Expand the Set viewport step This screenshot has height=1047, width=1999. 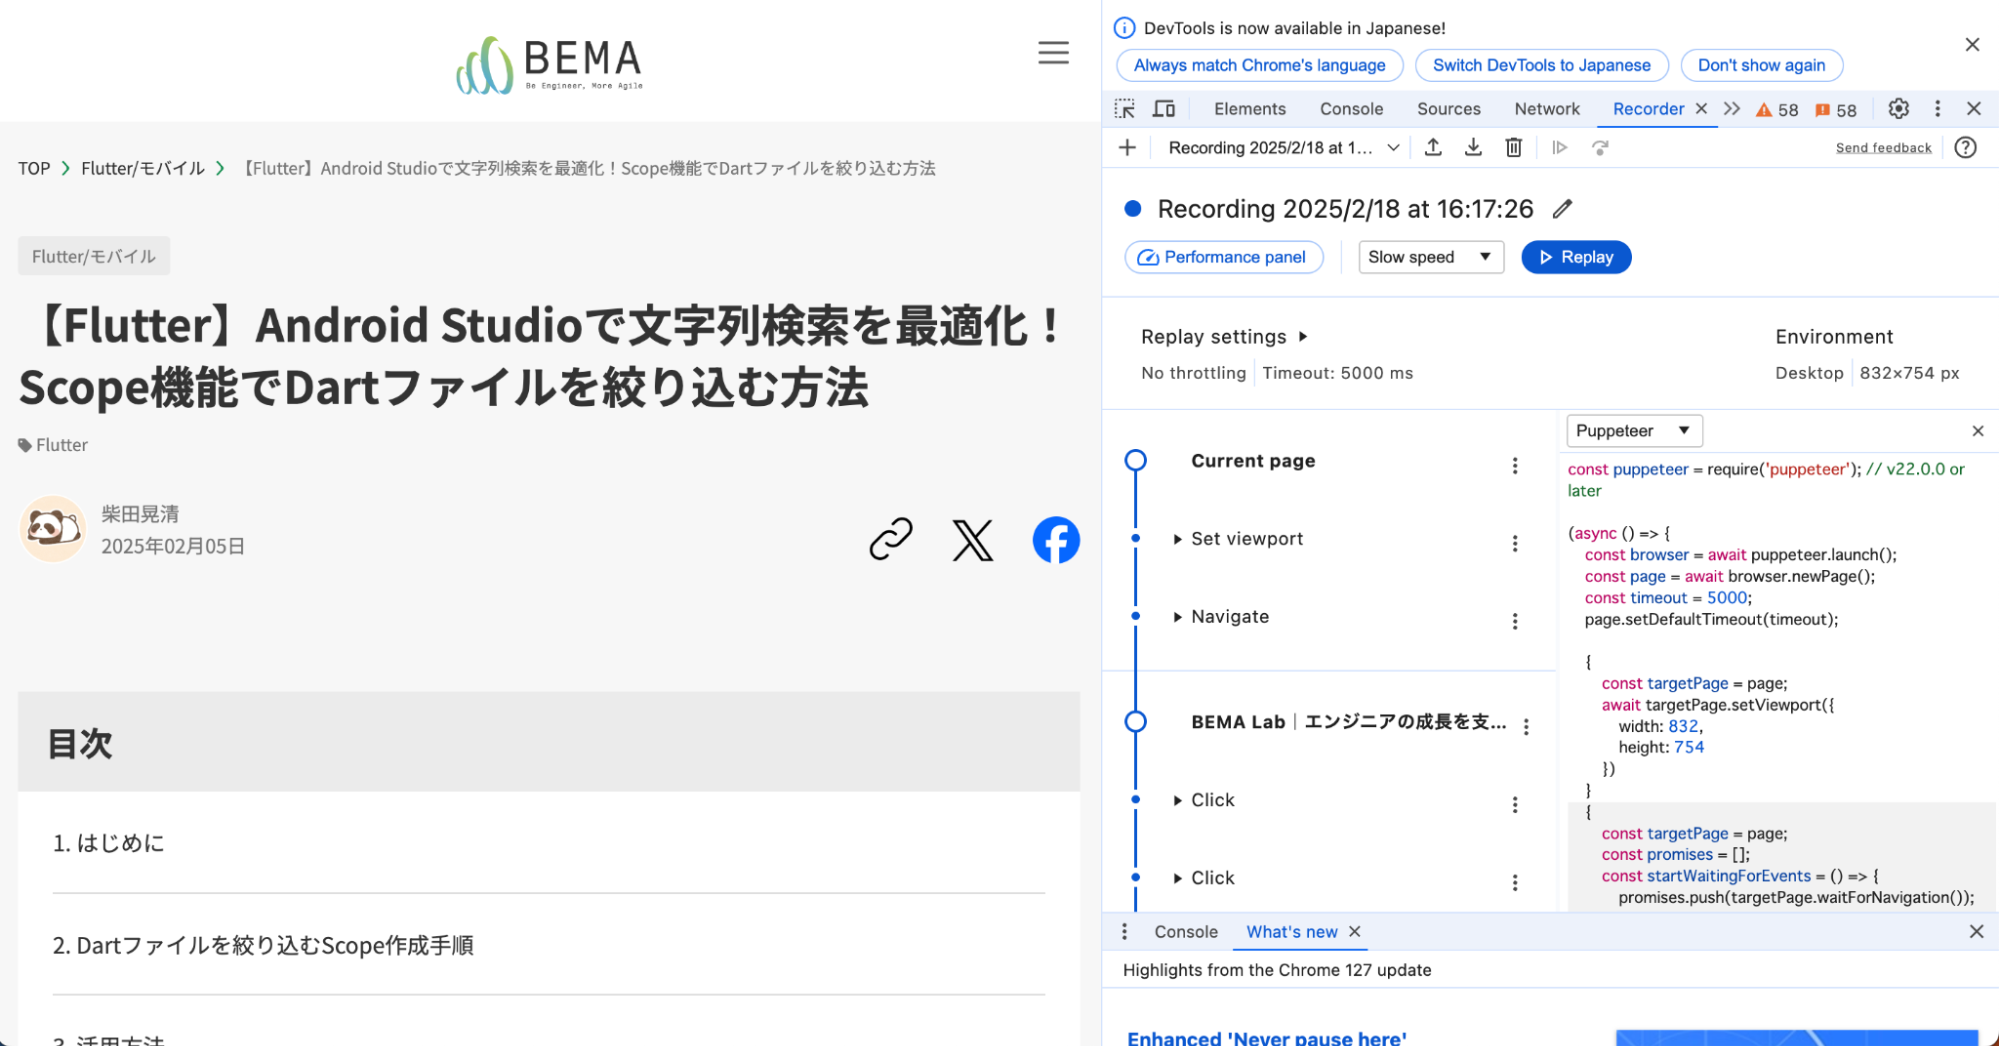[1178, 539]
